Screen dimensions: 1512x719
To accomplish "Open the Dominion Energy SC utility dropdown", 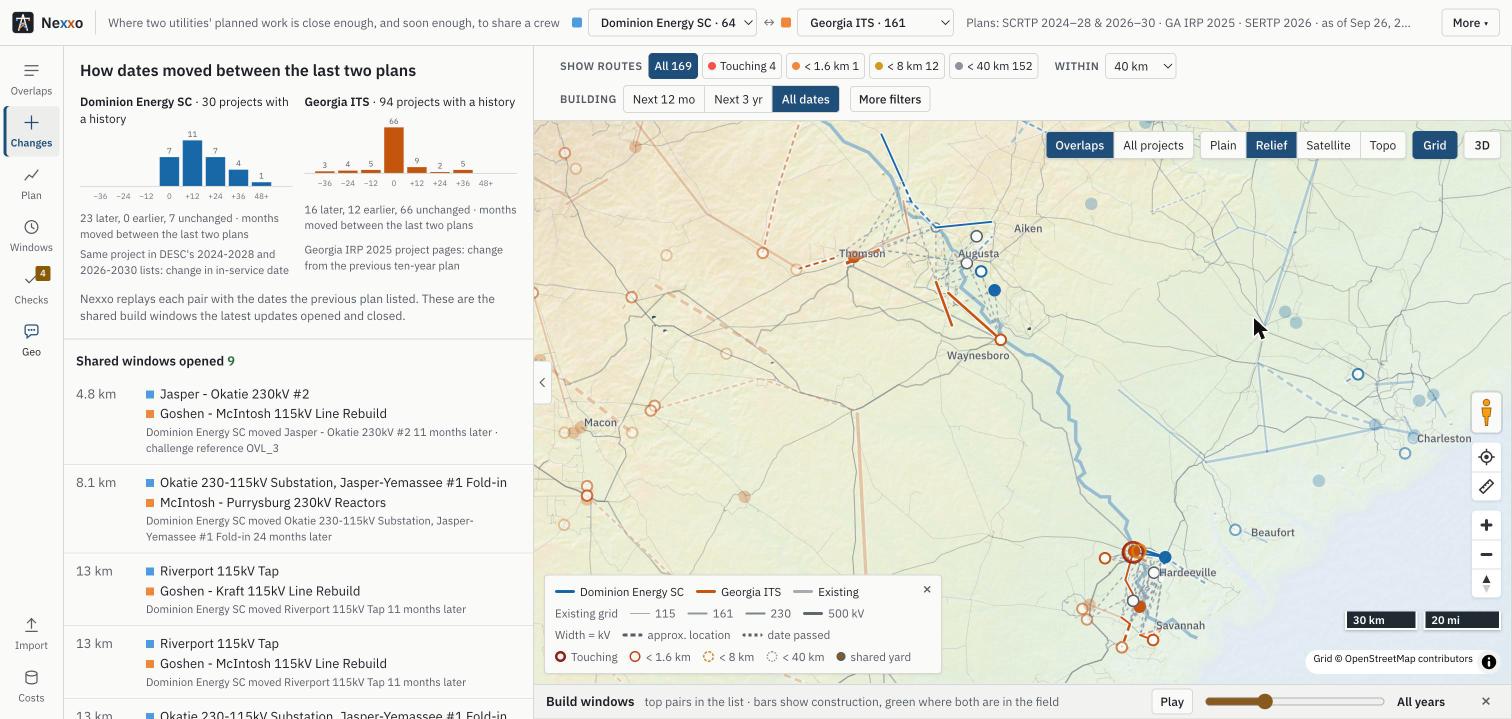I will coord(672,22).
